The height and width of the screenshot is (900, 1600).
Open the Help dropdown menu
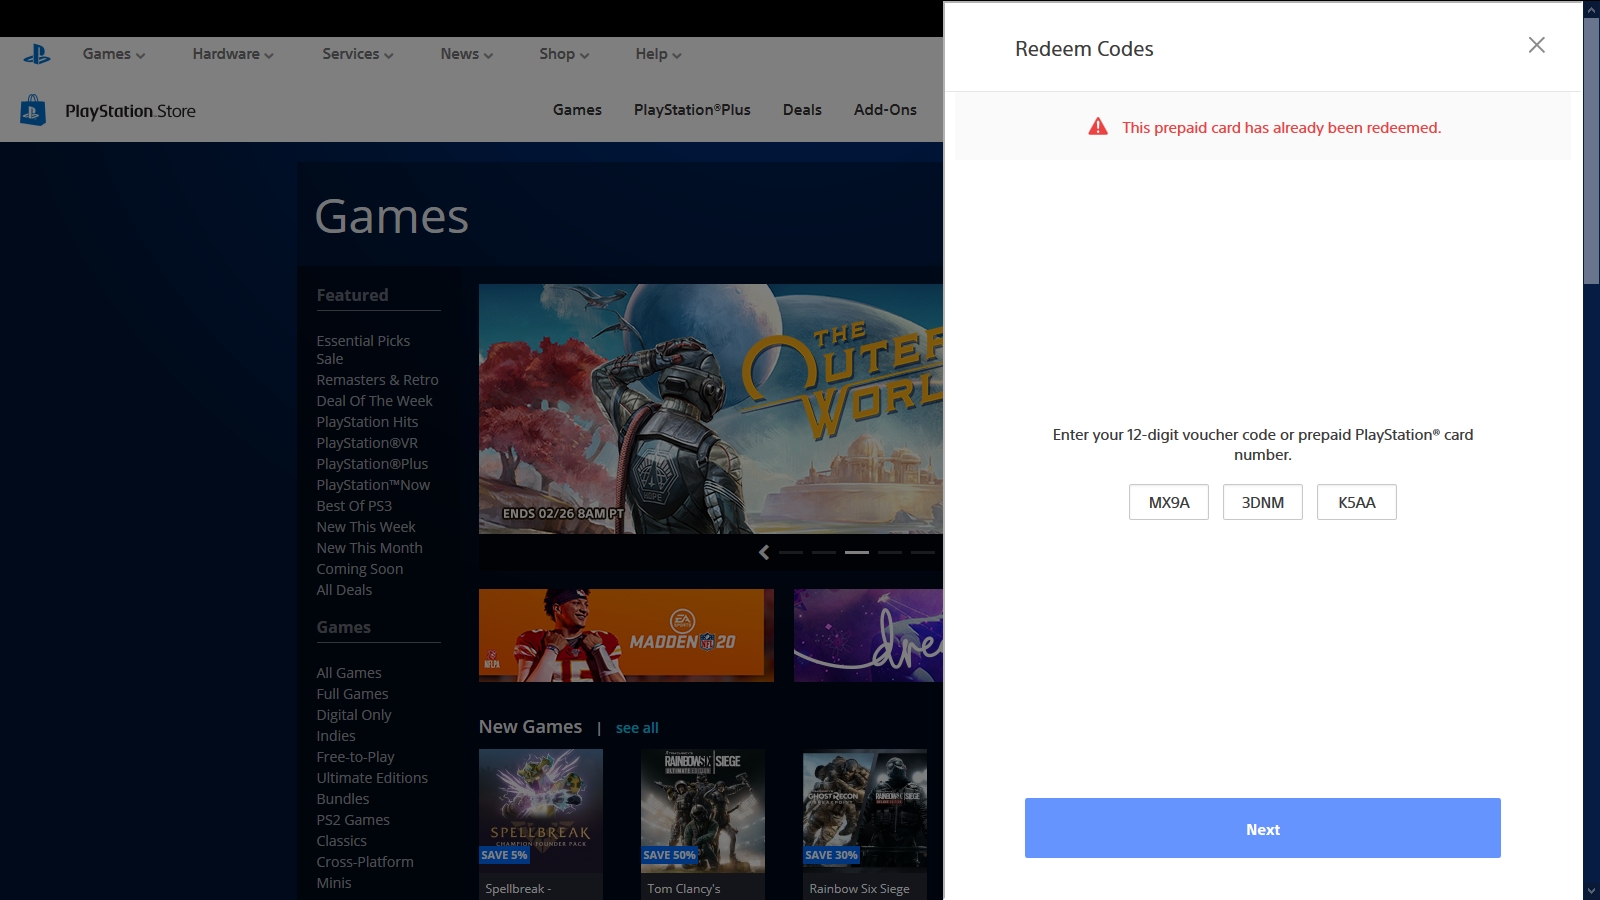click(x=657, y=54)
